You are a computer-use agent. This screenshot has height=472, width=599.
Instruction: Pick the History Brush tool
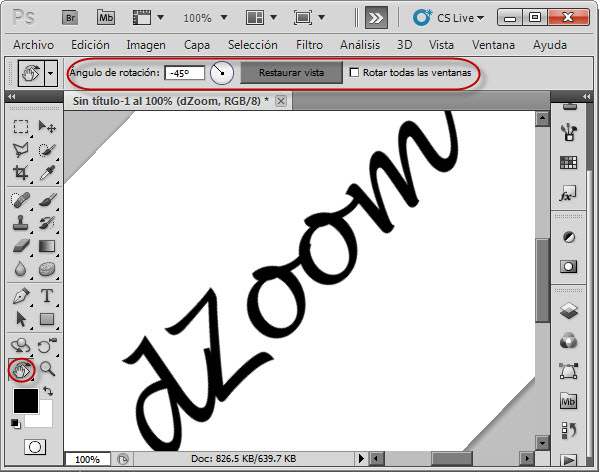pyautogui.click(x=47, y=223)
